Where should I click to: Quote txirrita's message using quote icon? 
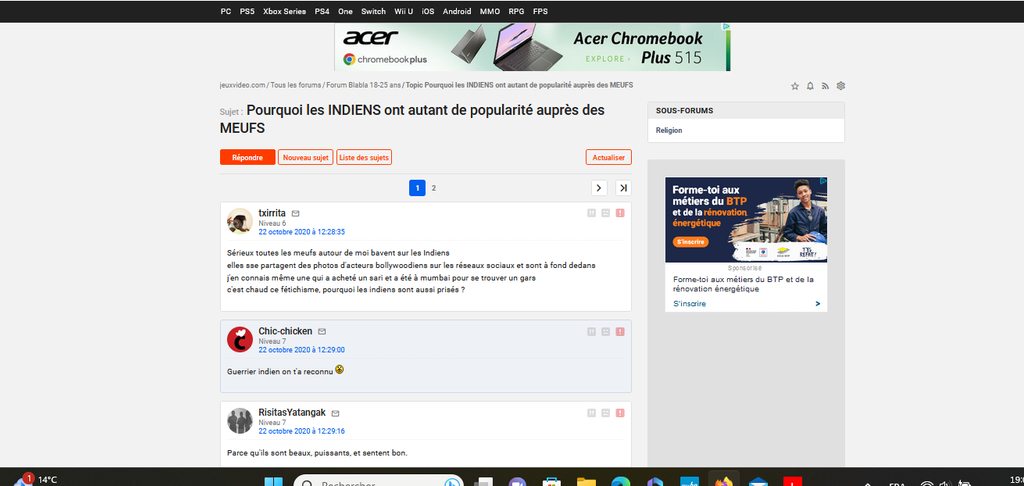pyautogui.click(x=591, y=213)
